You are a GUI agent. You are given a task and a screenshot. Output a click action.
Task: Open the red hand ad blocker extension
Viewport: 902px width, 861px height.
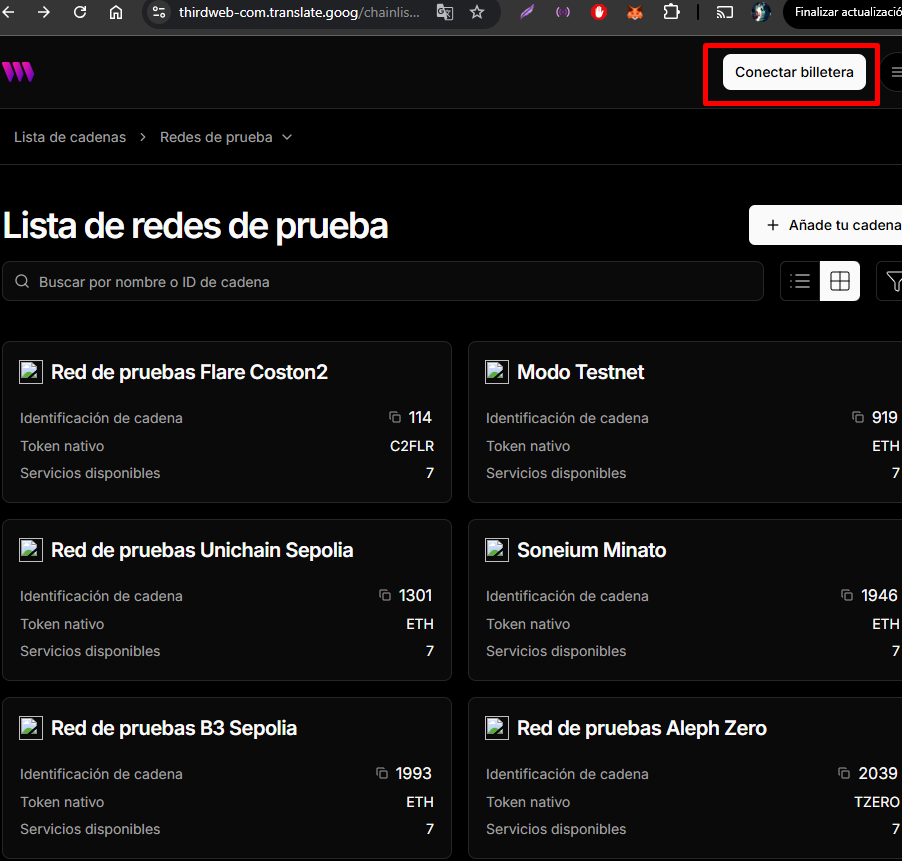599,12
